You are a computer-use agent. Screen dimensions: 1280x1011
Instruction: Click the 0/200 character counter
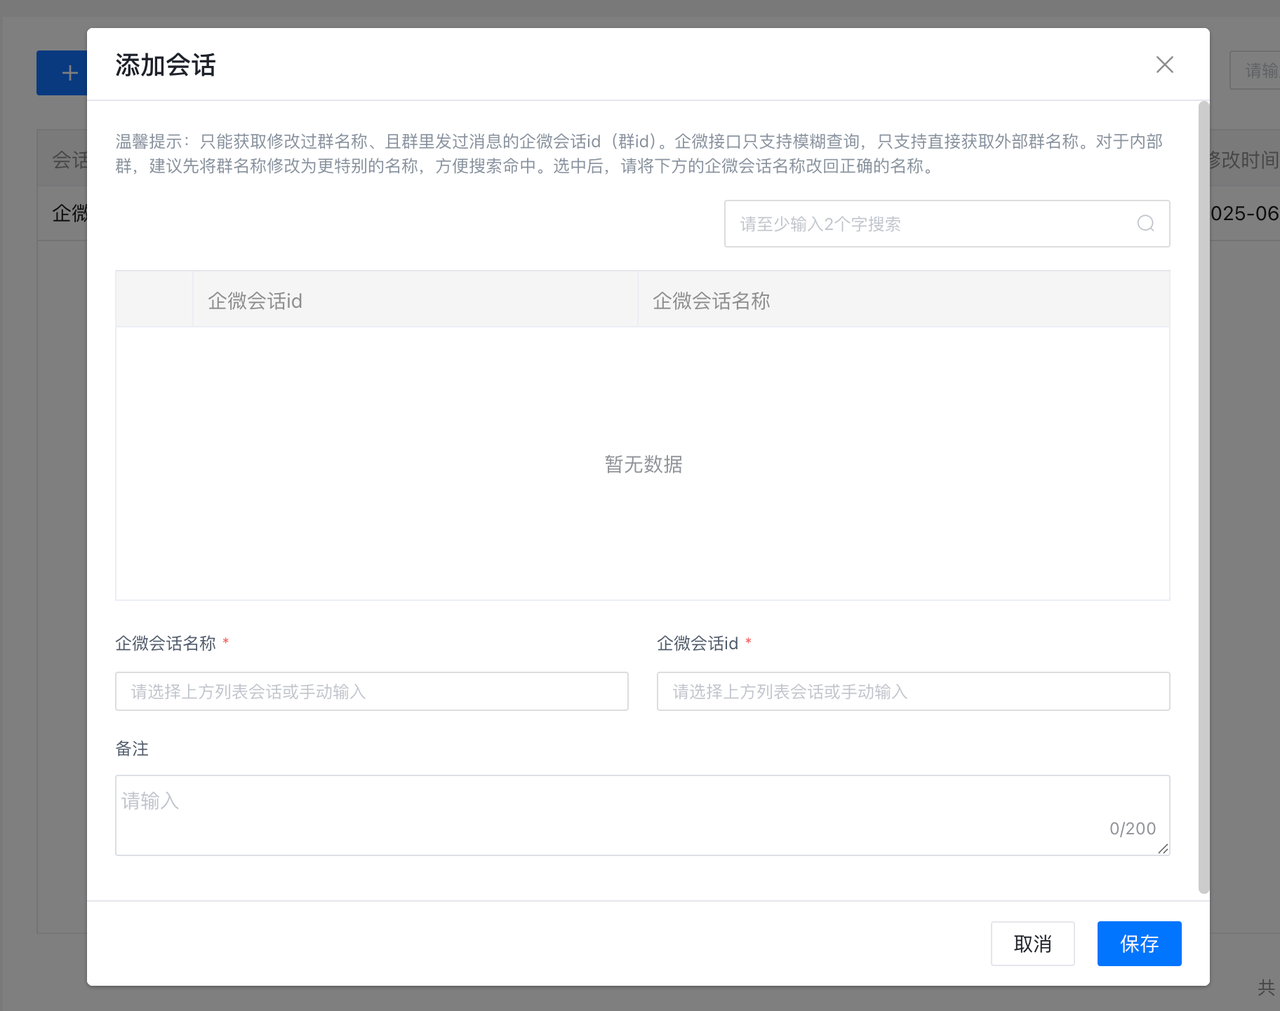[1132, 828]
